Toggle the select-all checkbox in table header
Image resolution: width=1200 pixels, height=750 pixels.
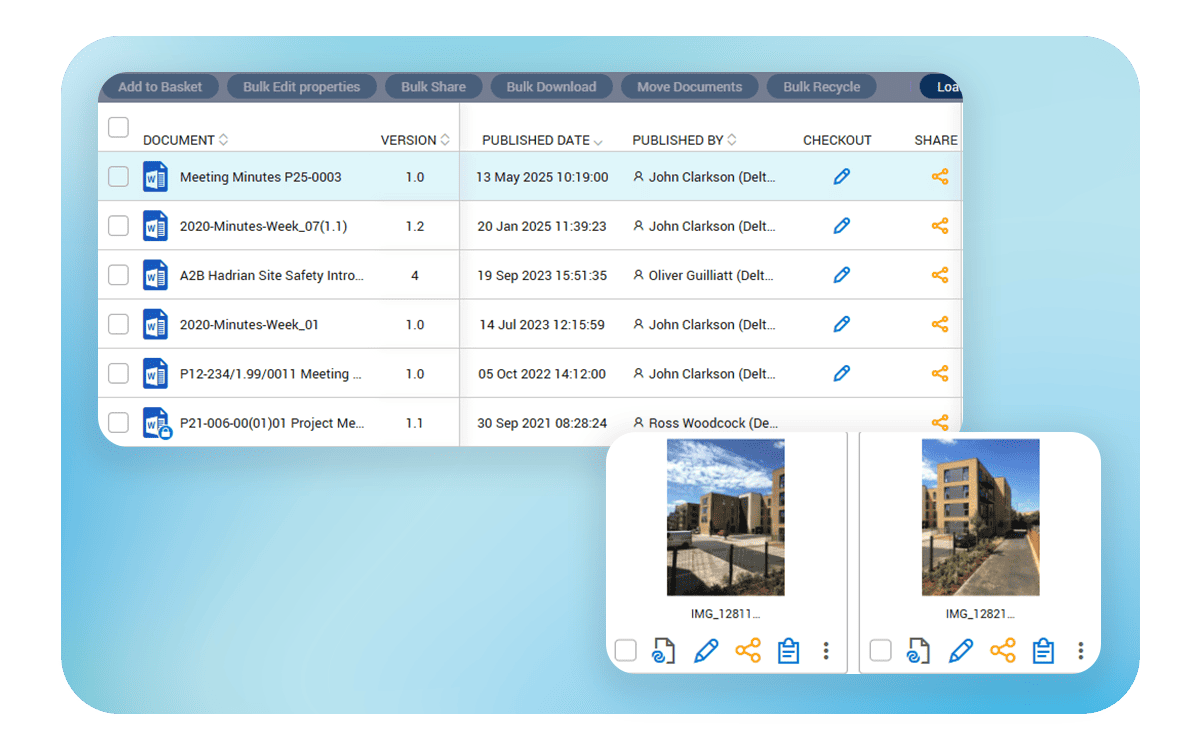(x=118, y=127)
